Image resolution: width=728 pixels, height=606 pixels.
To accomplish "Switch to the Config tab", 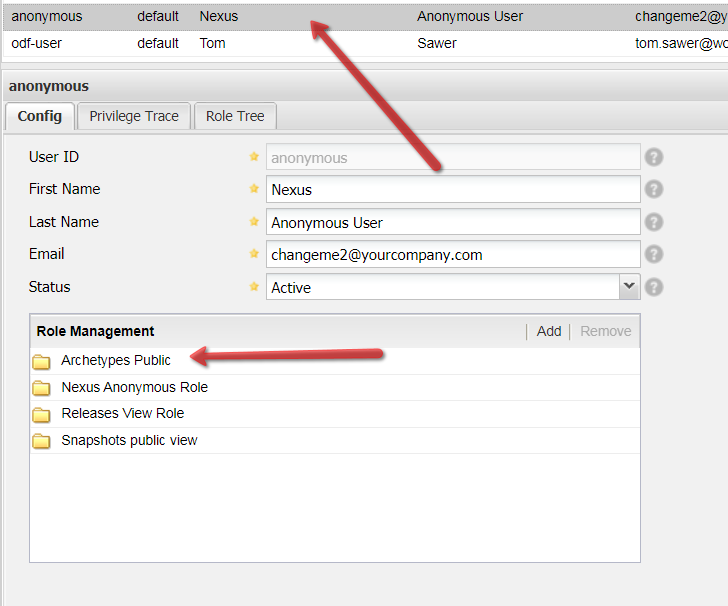I will click(39, 116).
